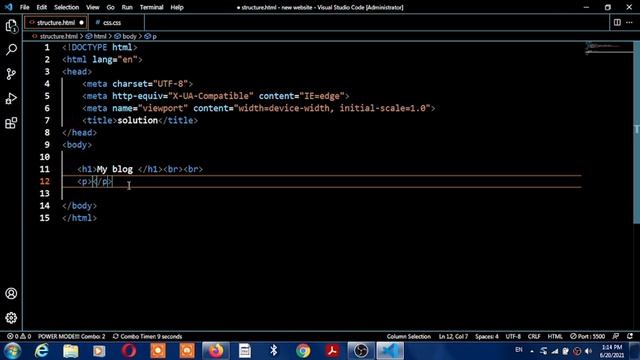Click line number 11 in gutter

click(44, 169)
